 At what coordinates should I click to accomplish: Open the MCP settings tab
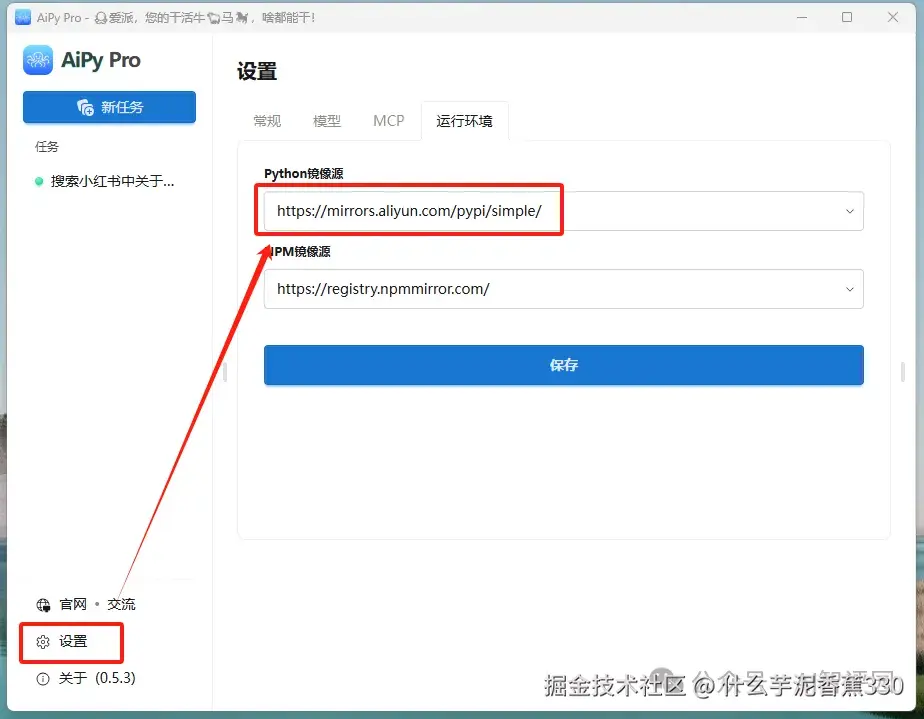[x=388, y=120]
